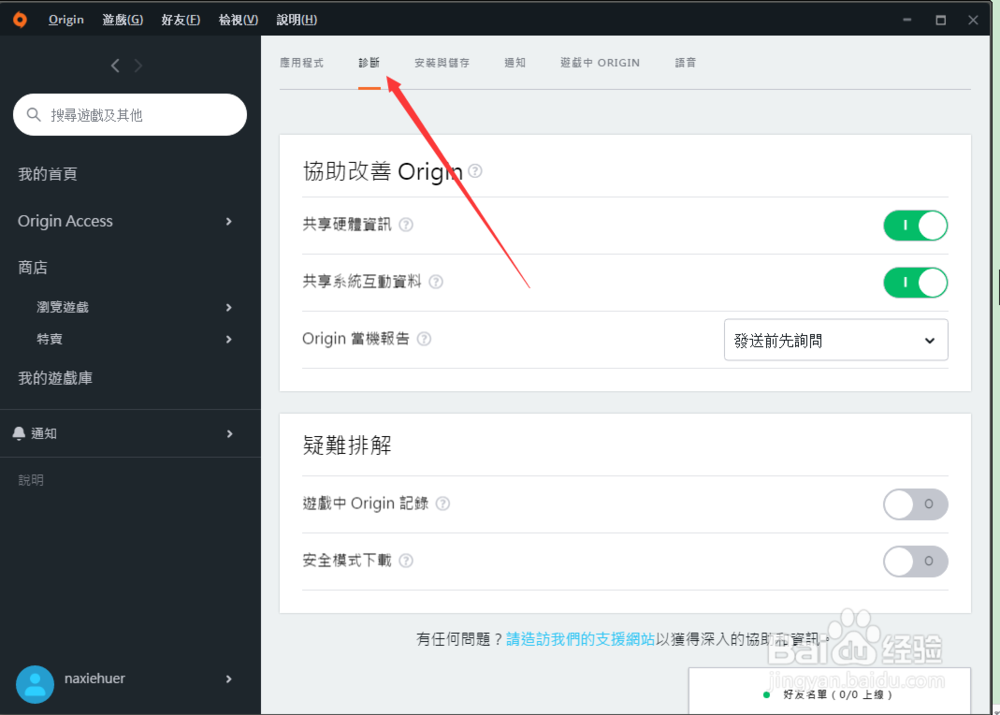
Task: Open Origin Access in the sidebar
Action: tap(65, 221)
